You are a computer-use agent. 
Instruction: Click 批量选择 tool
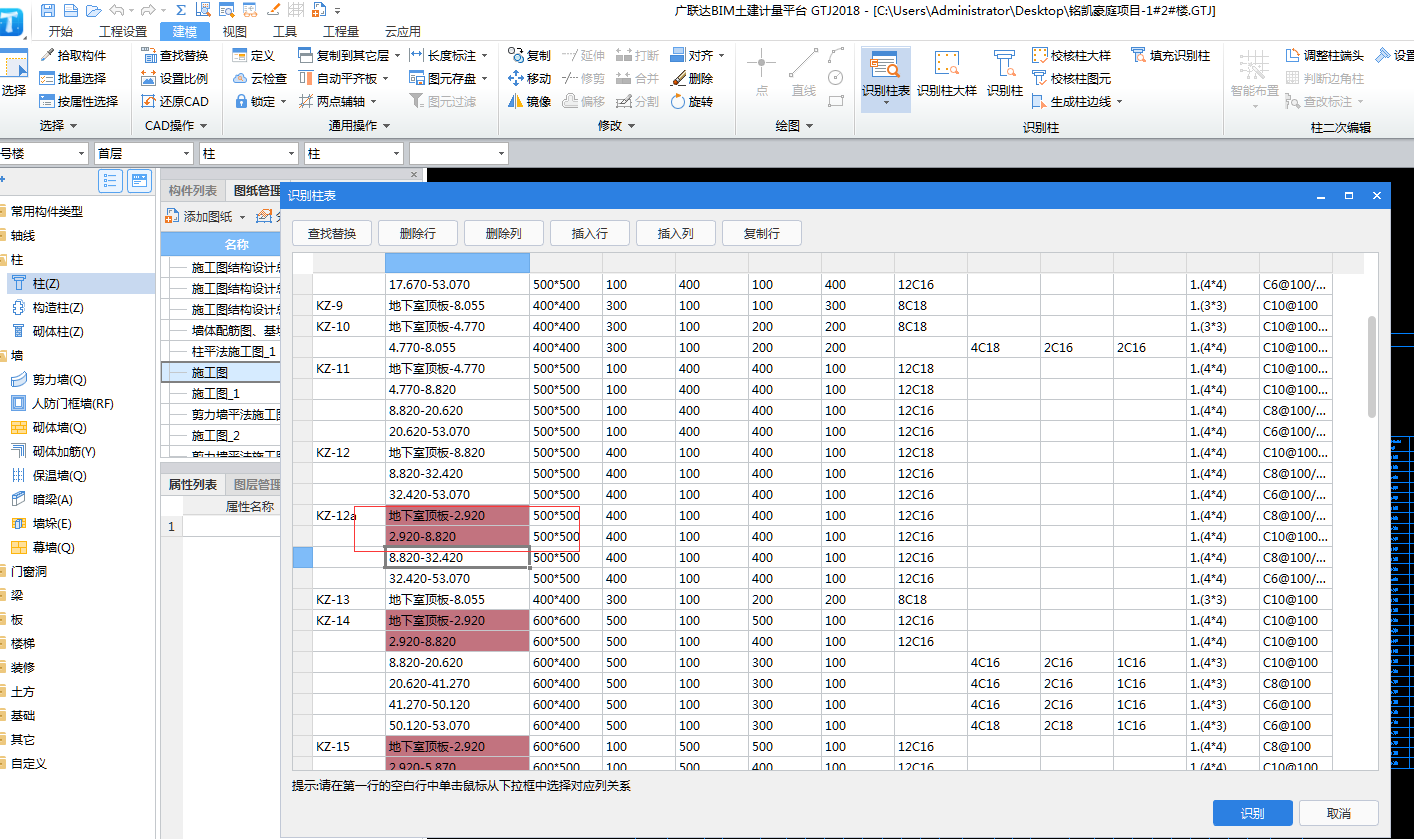(x=73, y=79)
